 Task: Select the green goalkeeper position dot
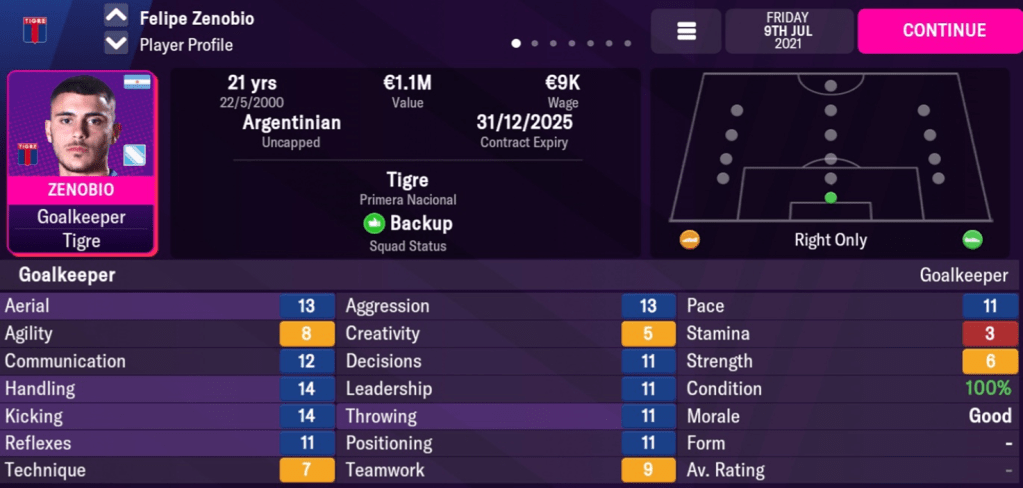click(x=830, y=197)
